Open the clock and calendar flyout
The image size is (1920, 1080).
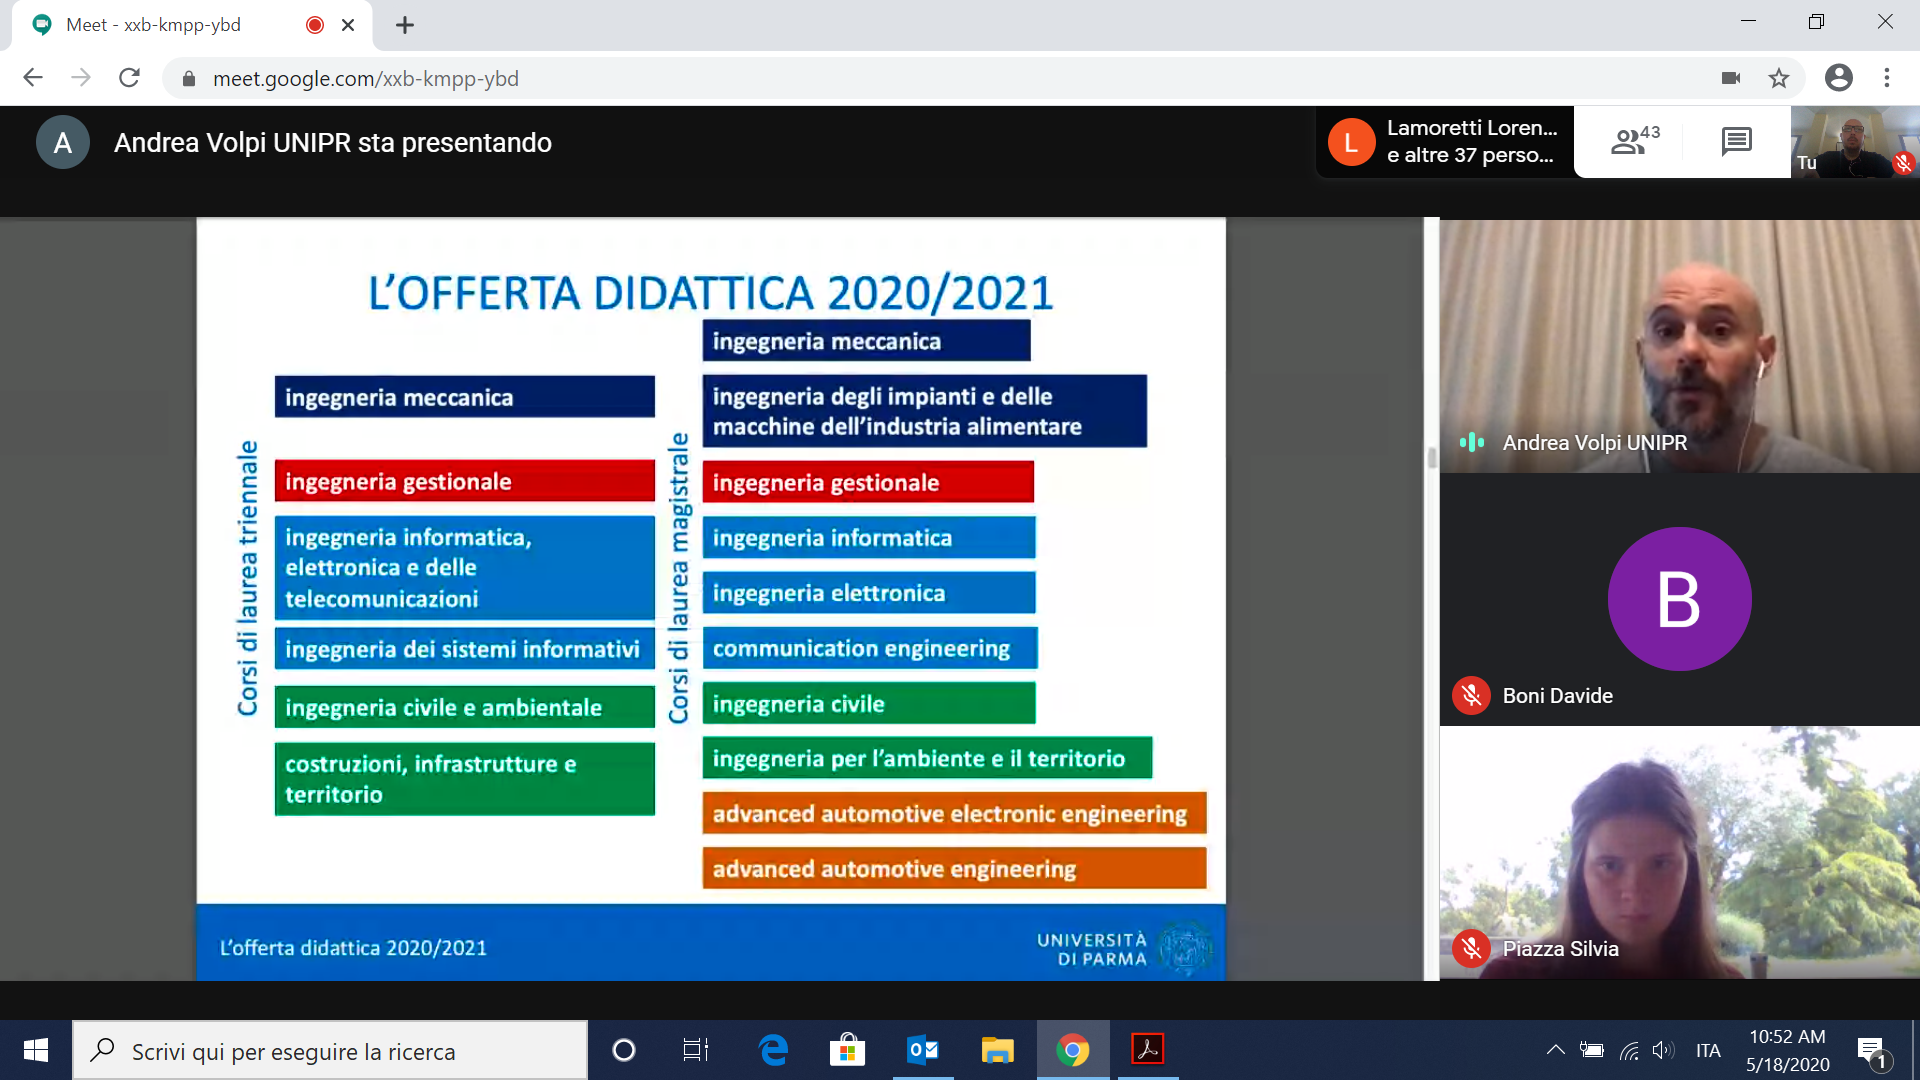1788,1050
